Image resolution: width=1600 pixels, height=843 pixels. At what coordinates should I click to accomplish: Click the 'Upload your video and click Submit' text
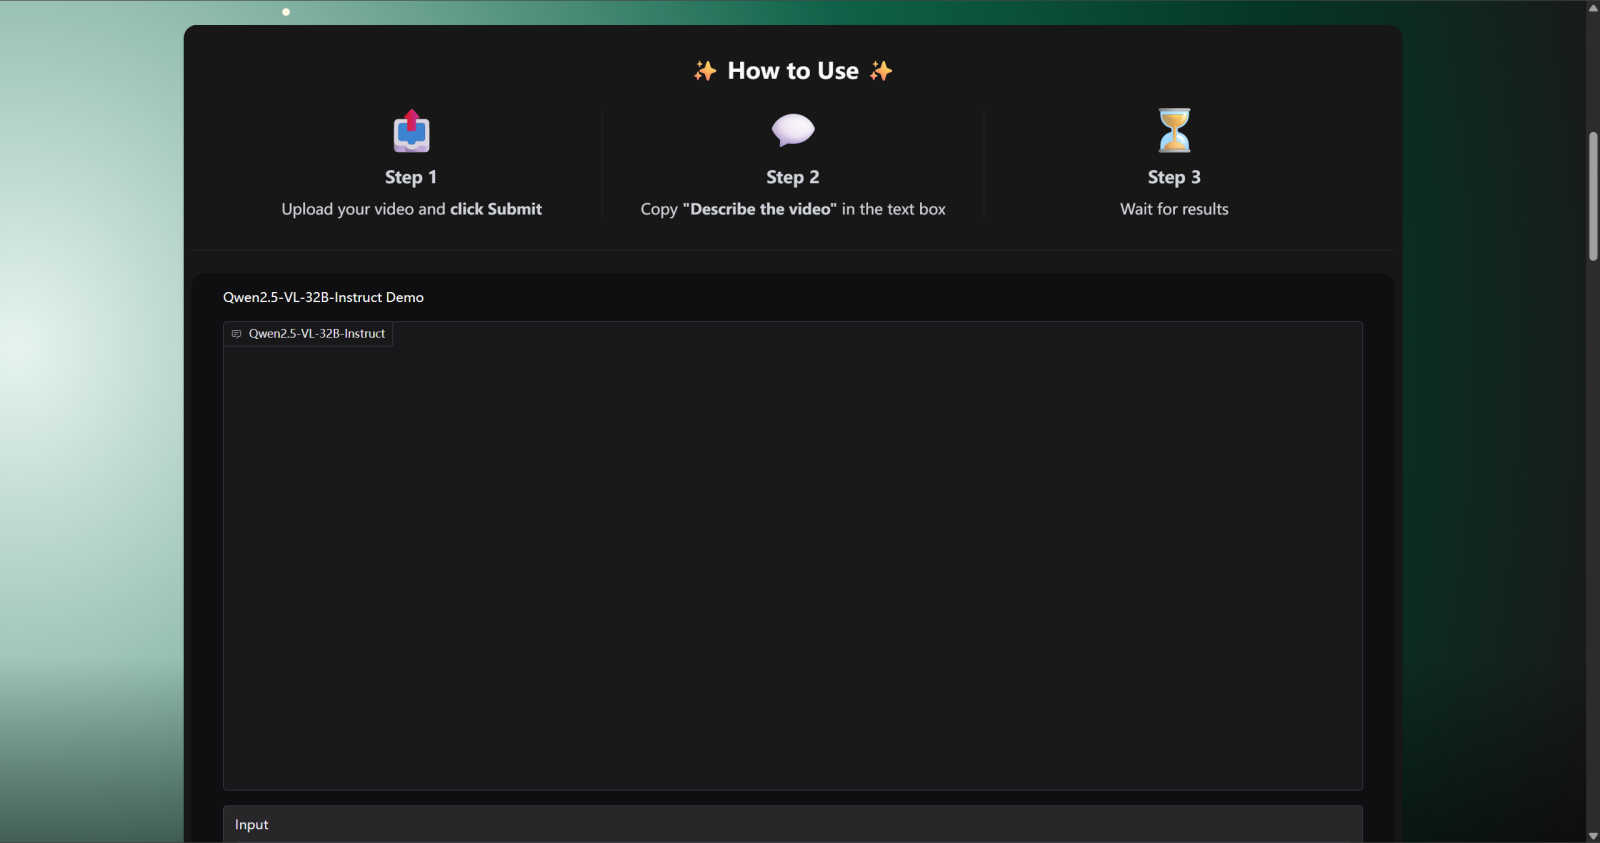pyautogui.click(x=411, y=209)
